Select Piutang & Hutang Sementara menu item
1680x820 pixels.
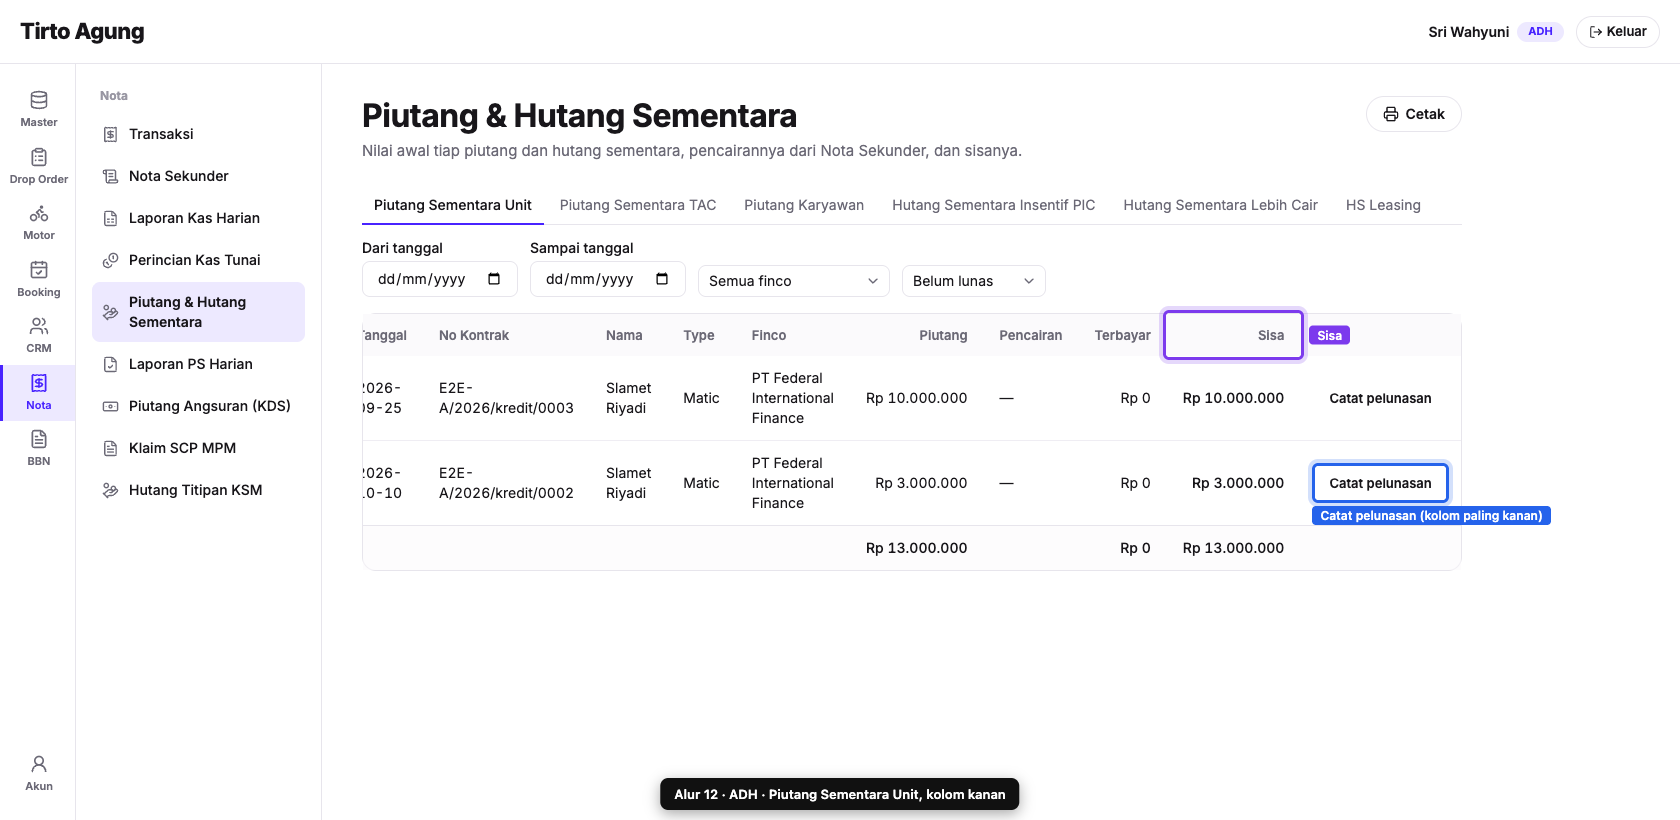coord(198,312)
